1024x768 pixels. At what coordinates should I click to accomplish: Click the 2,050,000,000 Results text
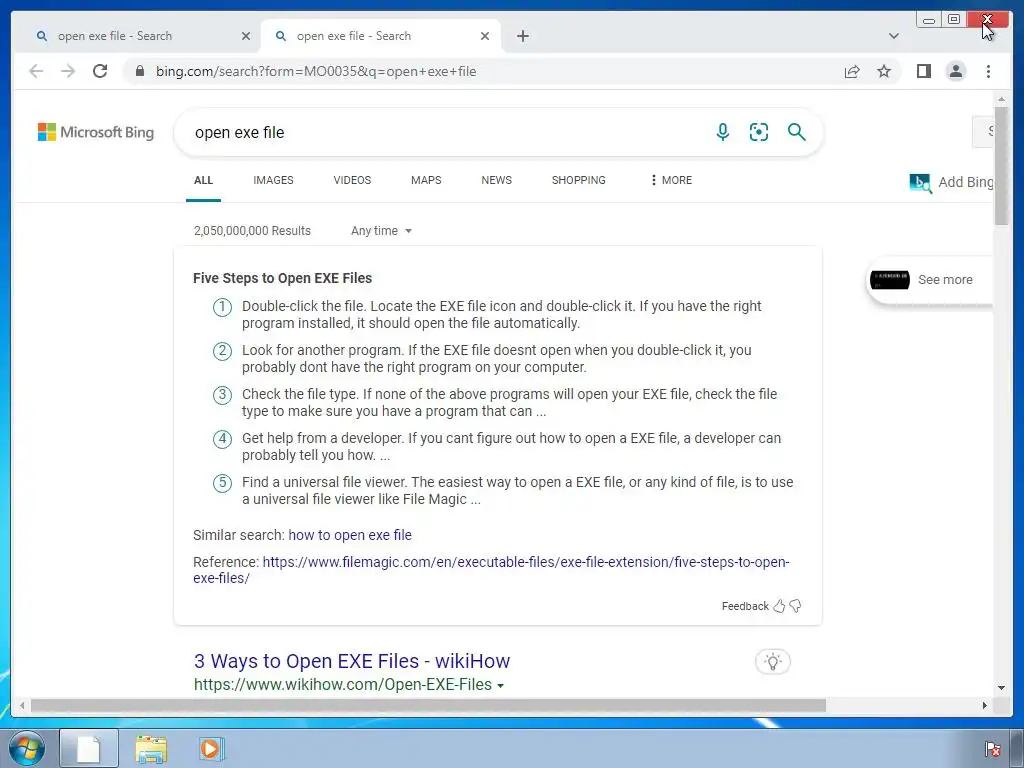252,231
